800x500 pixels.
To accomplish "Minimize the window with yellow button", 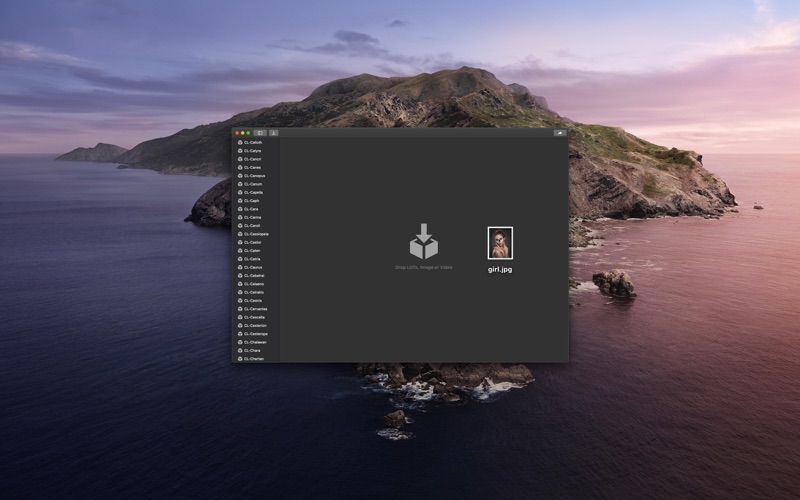I will click(x=242, y=133).
